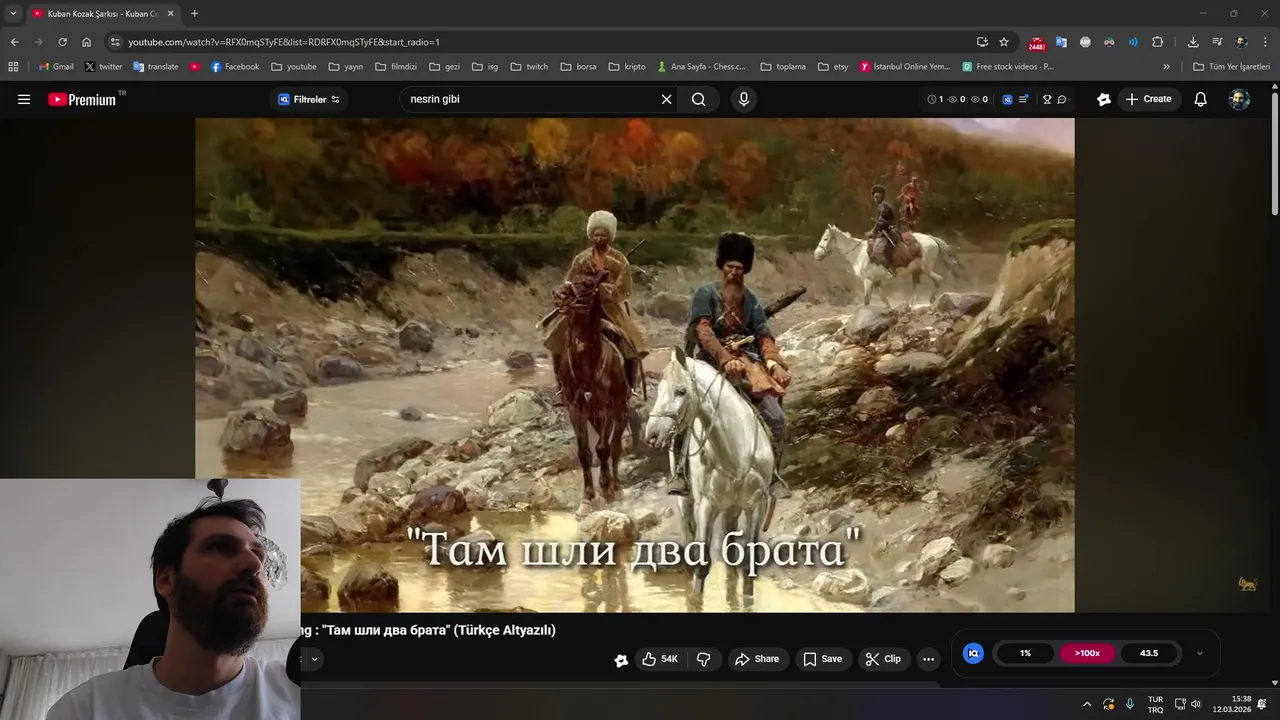Click the YouTube search magnifier button
This screenshot has width=1280, height=720.
click(x=698, y=99)
